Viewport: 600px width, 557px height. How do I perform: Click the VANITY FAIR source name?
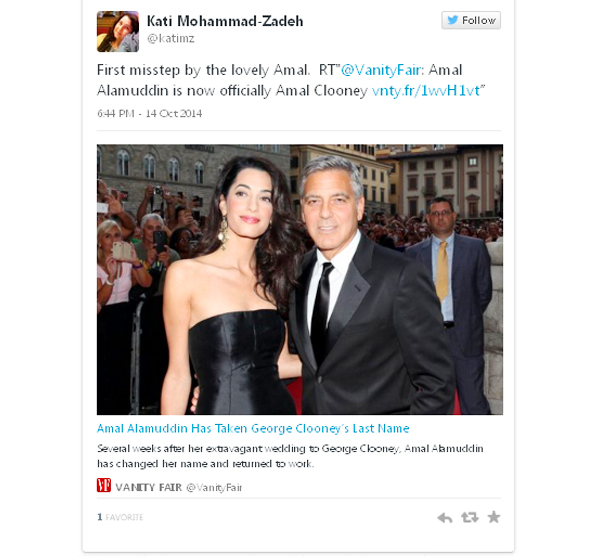148,487
